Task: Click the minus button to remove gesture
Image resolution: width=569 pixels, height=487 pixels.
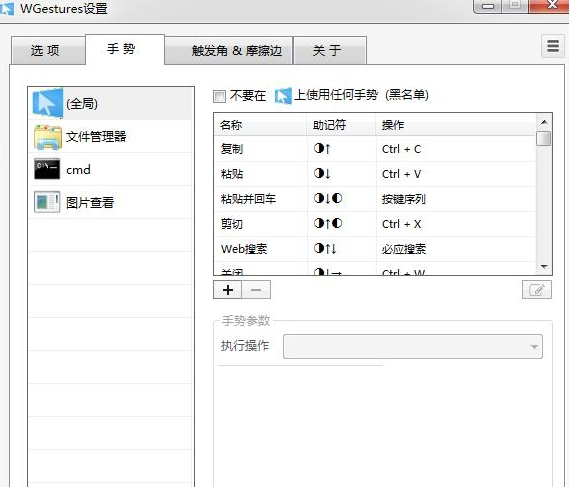Action: point(256,290)
